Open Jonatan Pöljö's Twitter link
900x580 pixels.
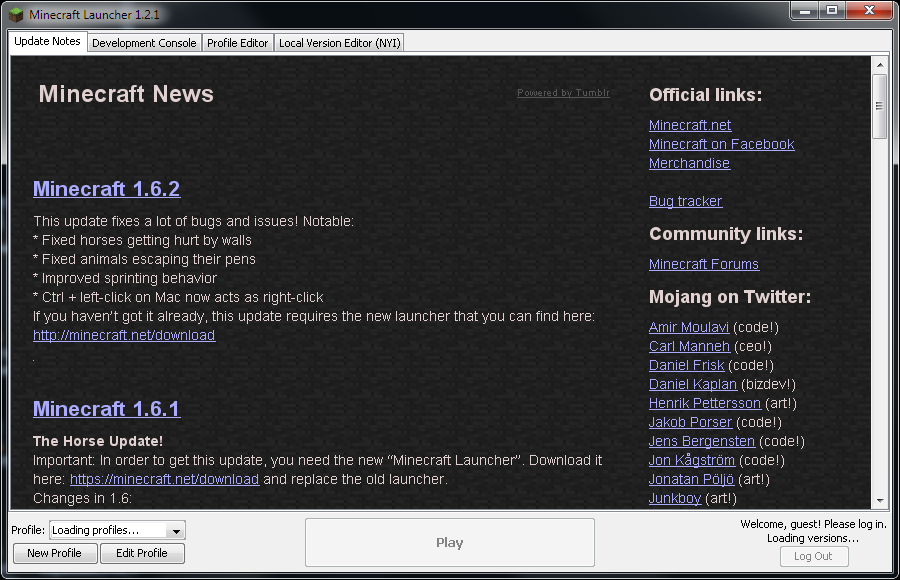click(691, 479)
